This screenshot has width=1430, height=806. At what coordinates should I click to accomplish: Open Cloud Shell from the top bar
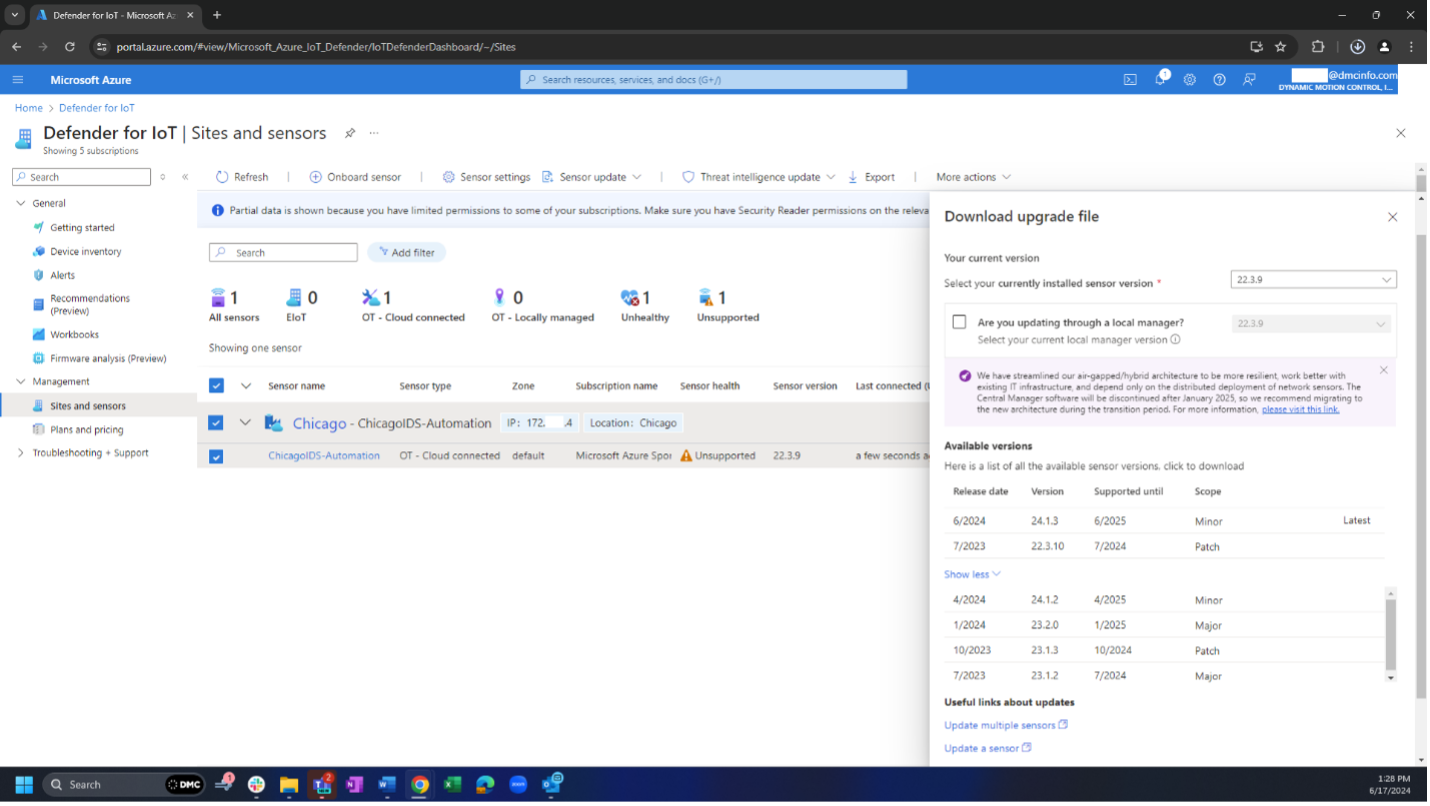click(x=1130, y=80)
